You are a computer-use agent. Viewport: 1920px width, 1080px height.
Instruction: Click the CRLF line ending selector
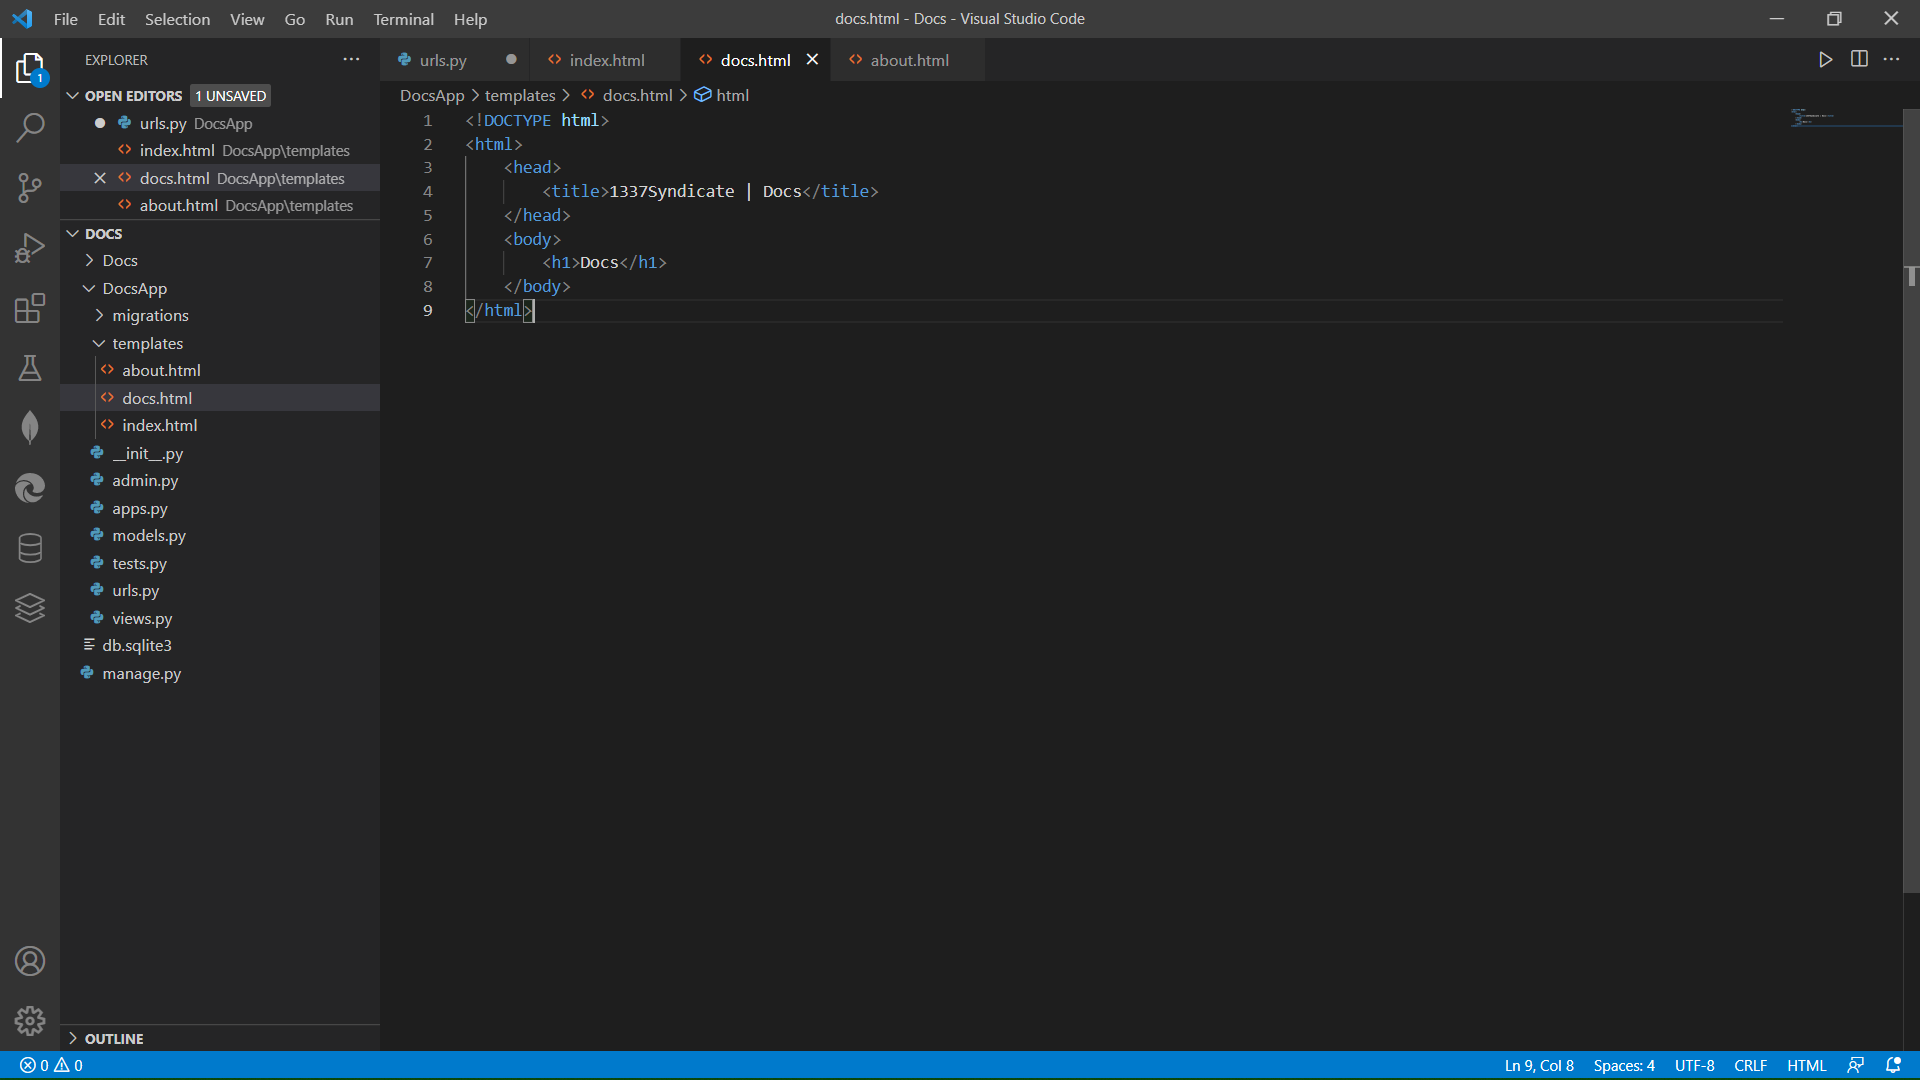point(1750,1065)
